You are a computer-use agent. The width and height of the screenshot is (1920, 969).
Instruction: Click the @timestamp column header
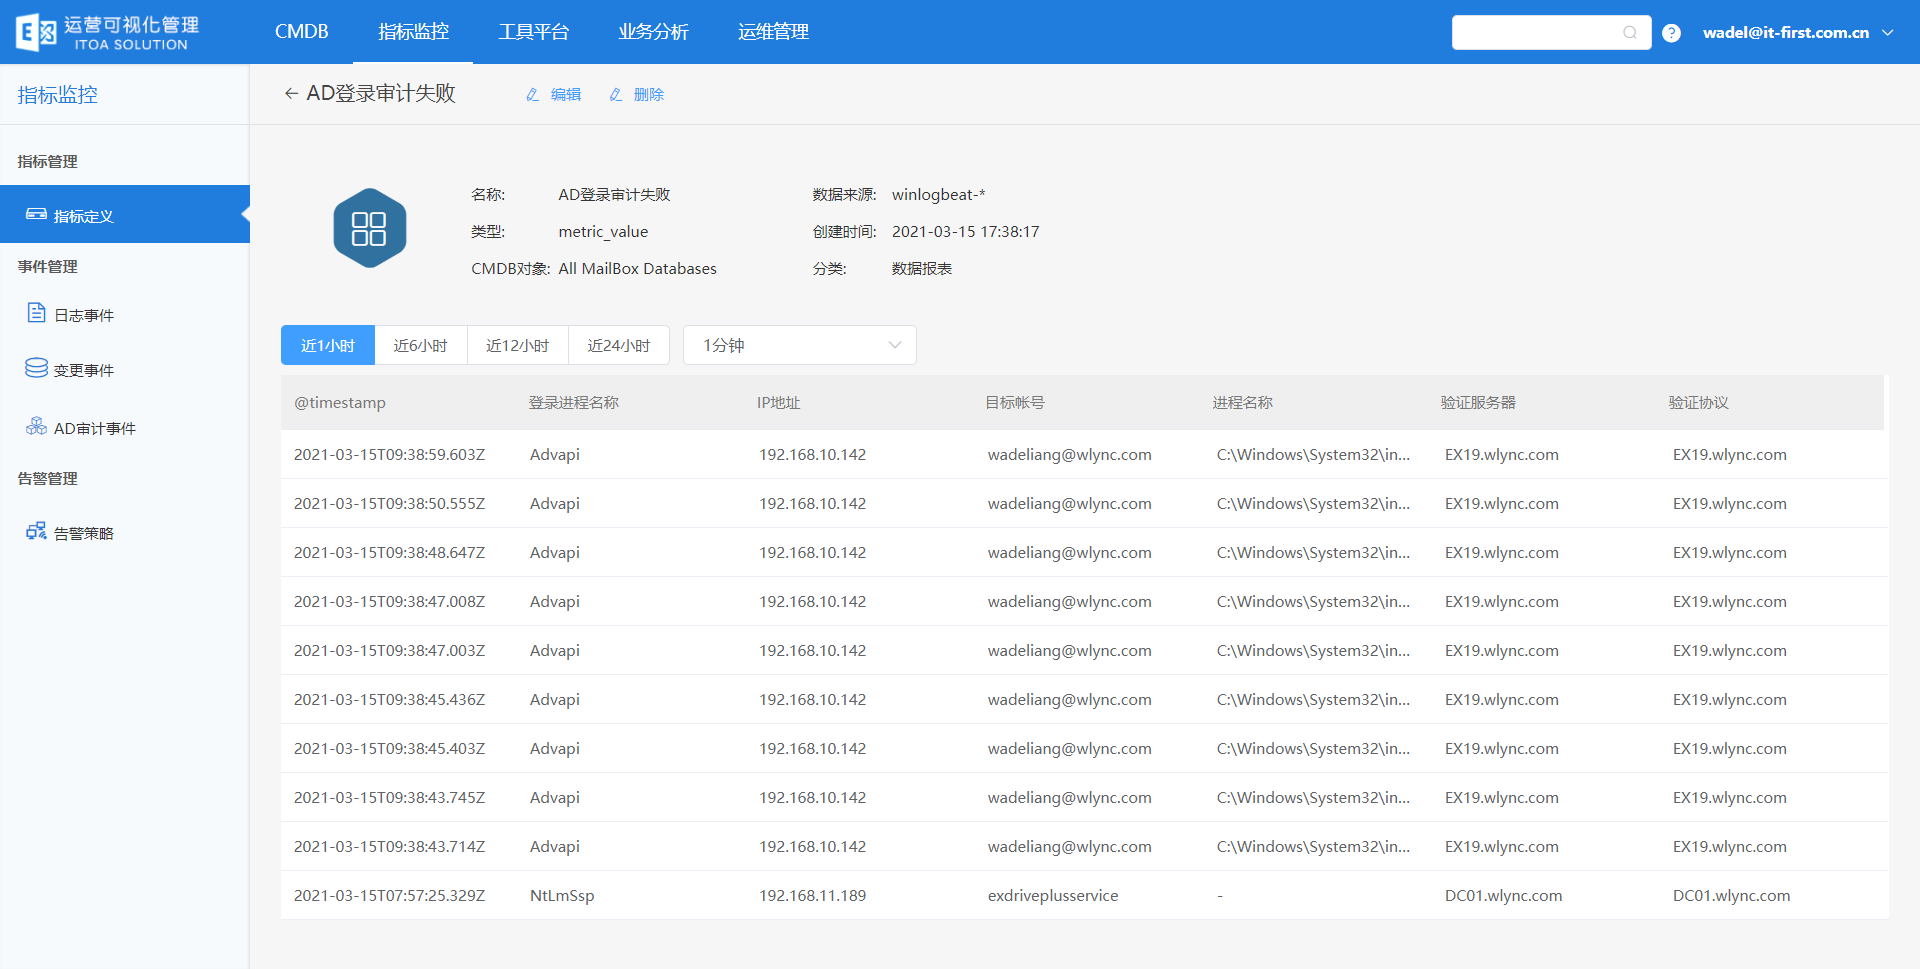coord(340,402)
